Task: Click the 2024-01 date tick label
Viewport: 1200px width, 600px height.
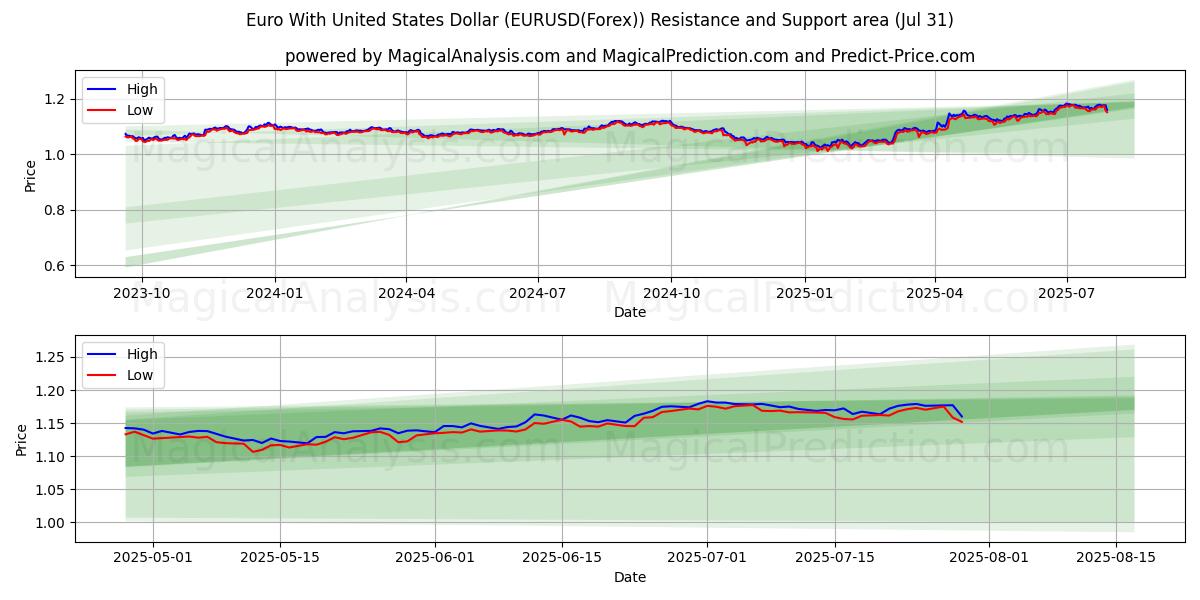Action: pos(274,293)
